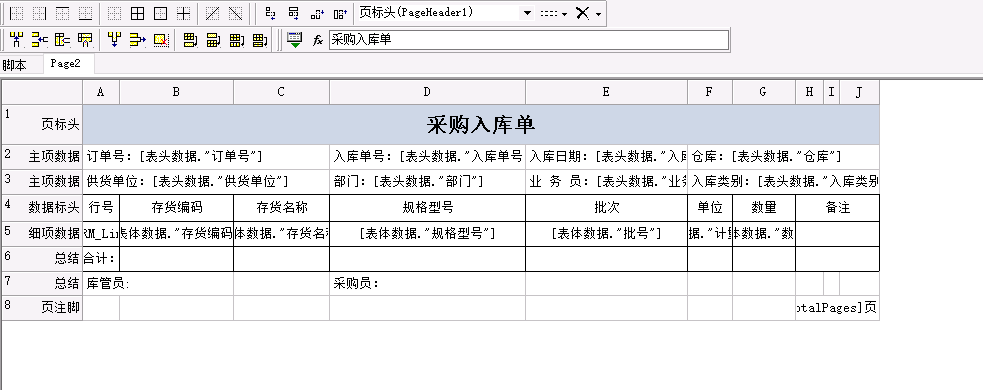Select the 采购员 cell in row 7
983x390 pixels.
[428, 283]
